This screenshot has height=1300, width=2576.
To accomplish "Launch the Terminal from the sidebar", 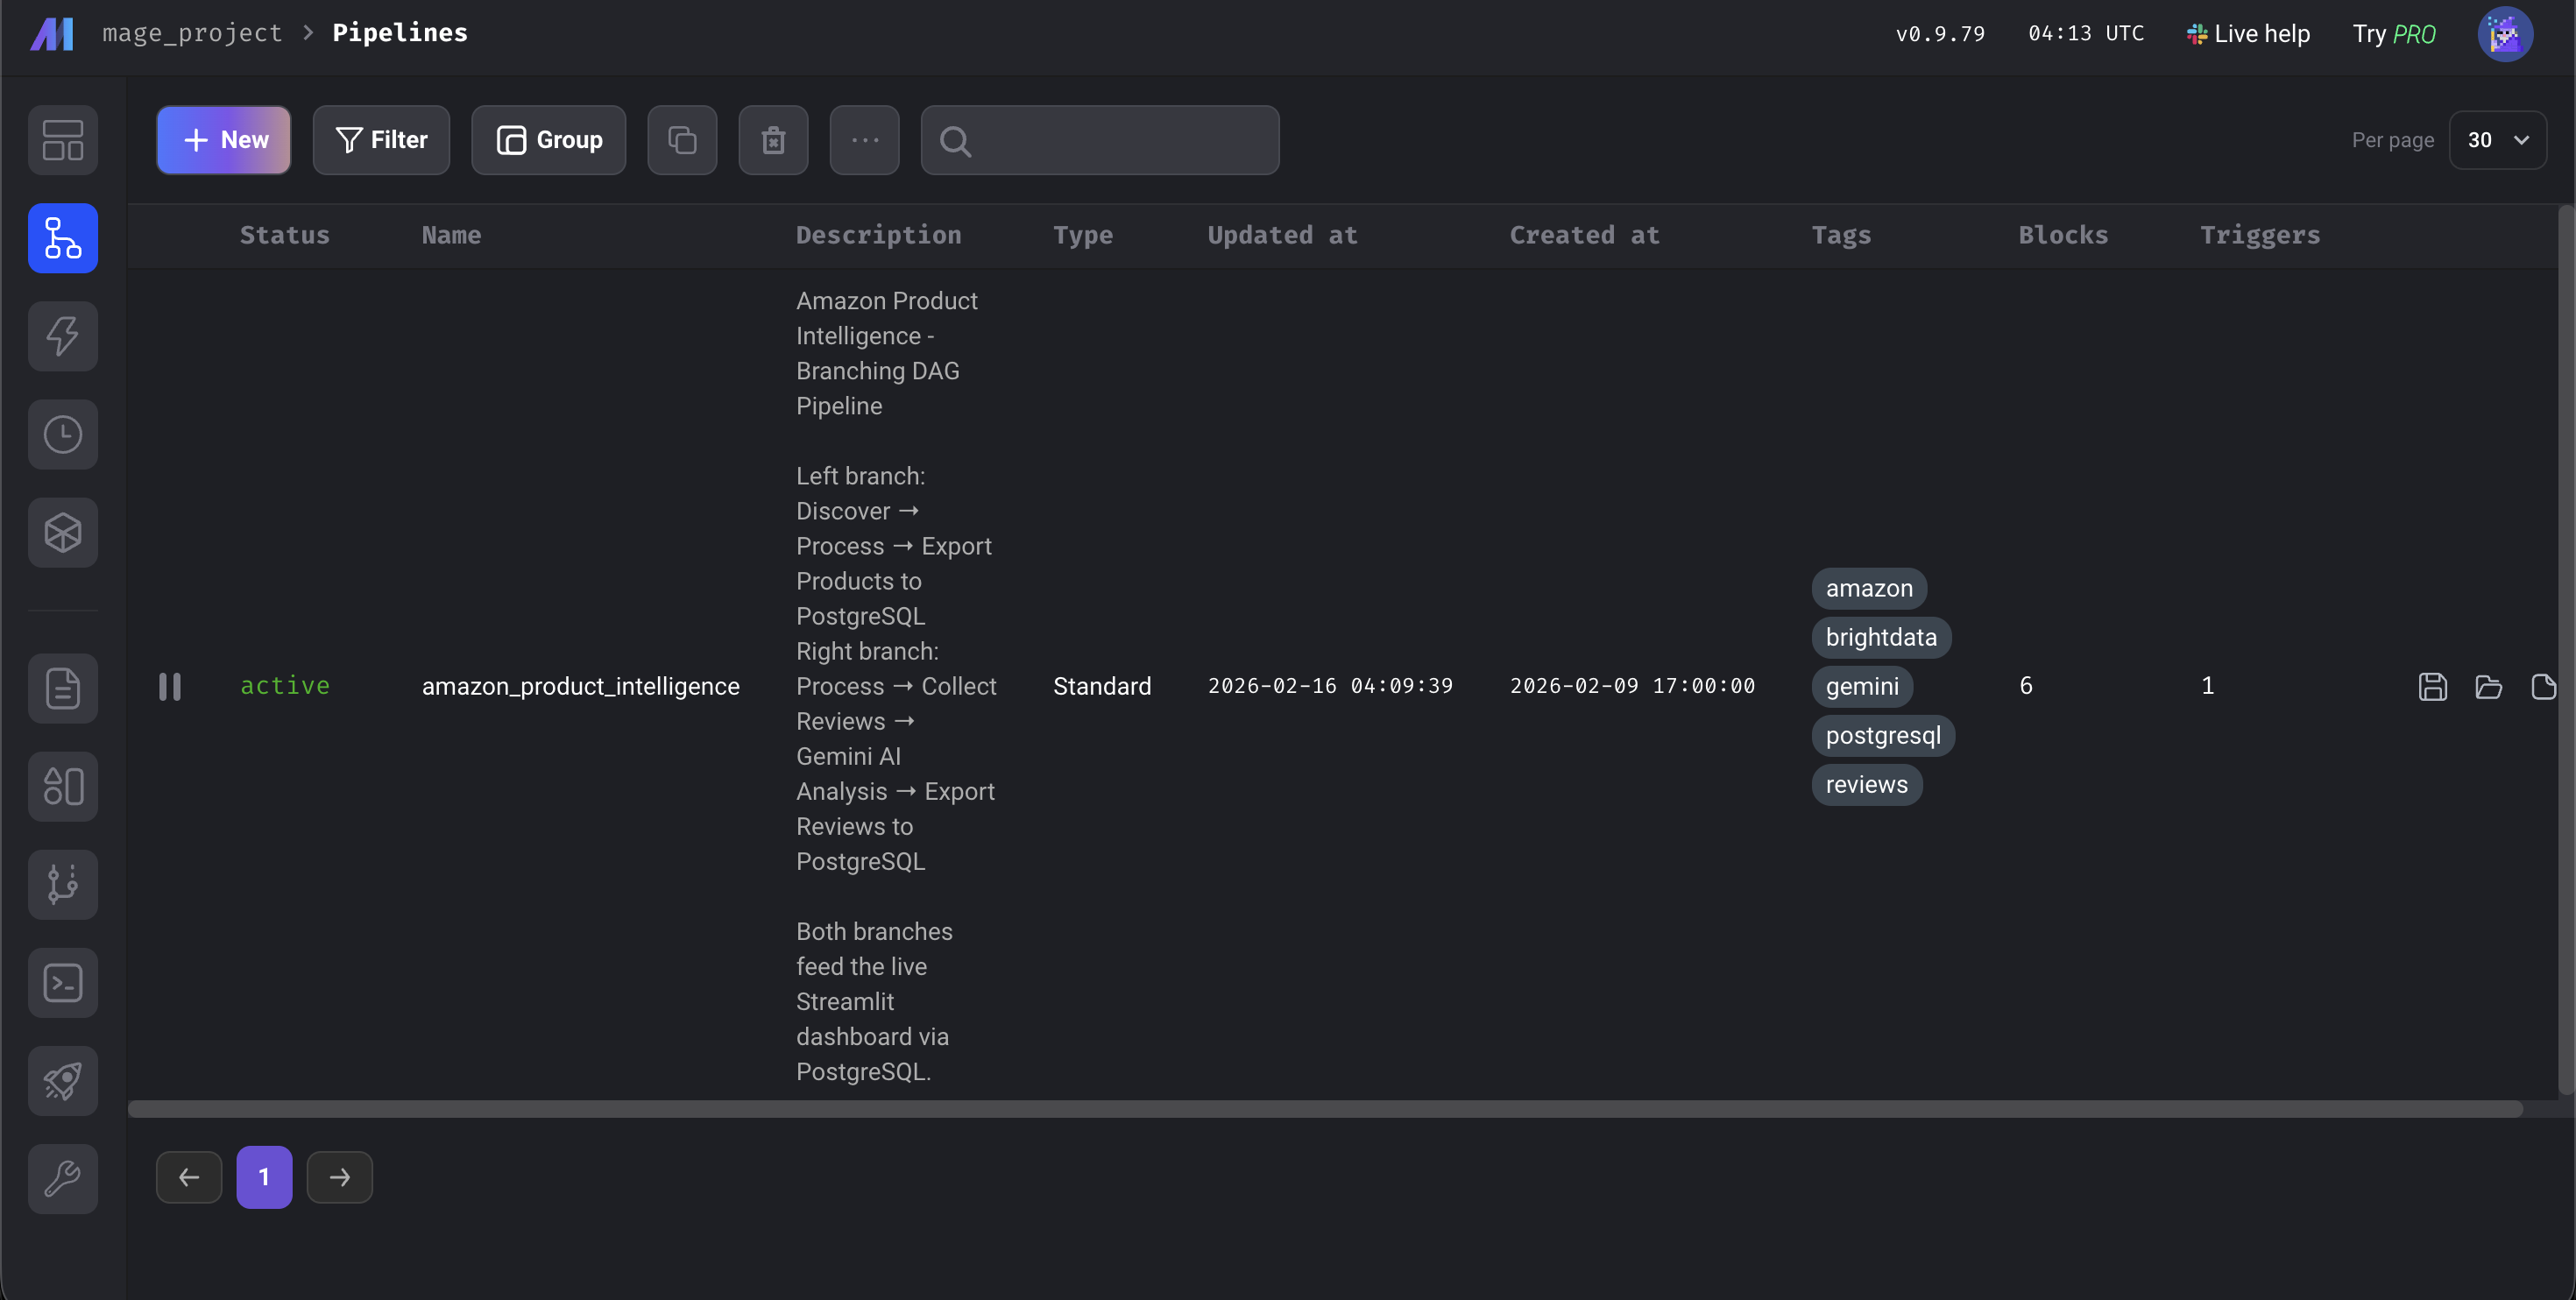I will pos(63,982).
